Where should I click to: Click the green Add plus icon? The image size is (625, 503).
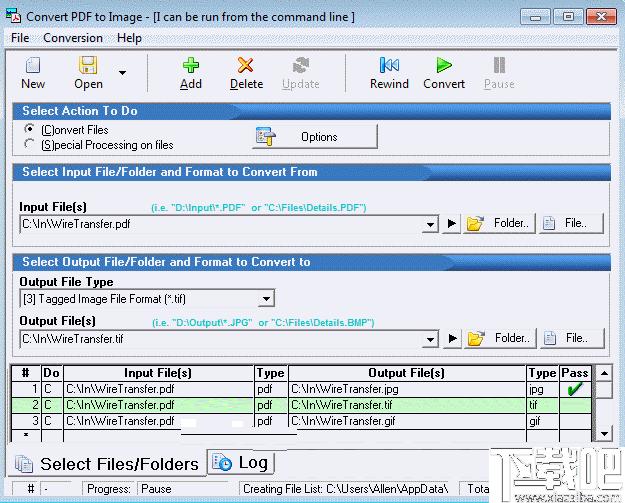point(191,65)
